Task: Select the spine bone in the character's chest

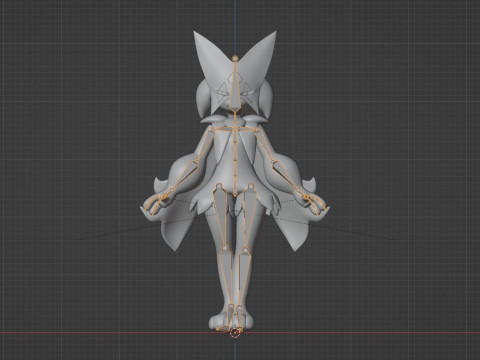Action: coord(235,135)
